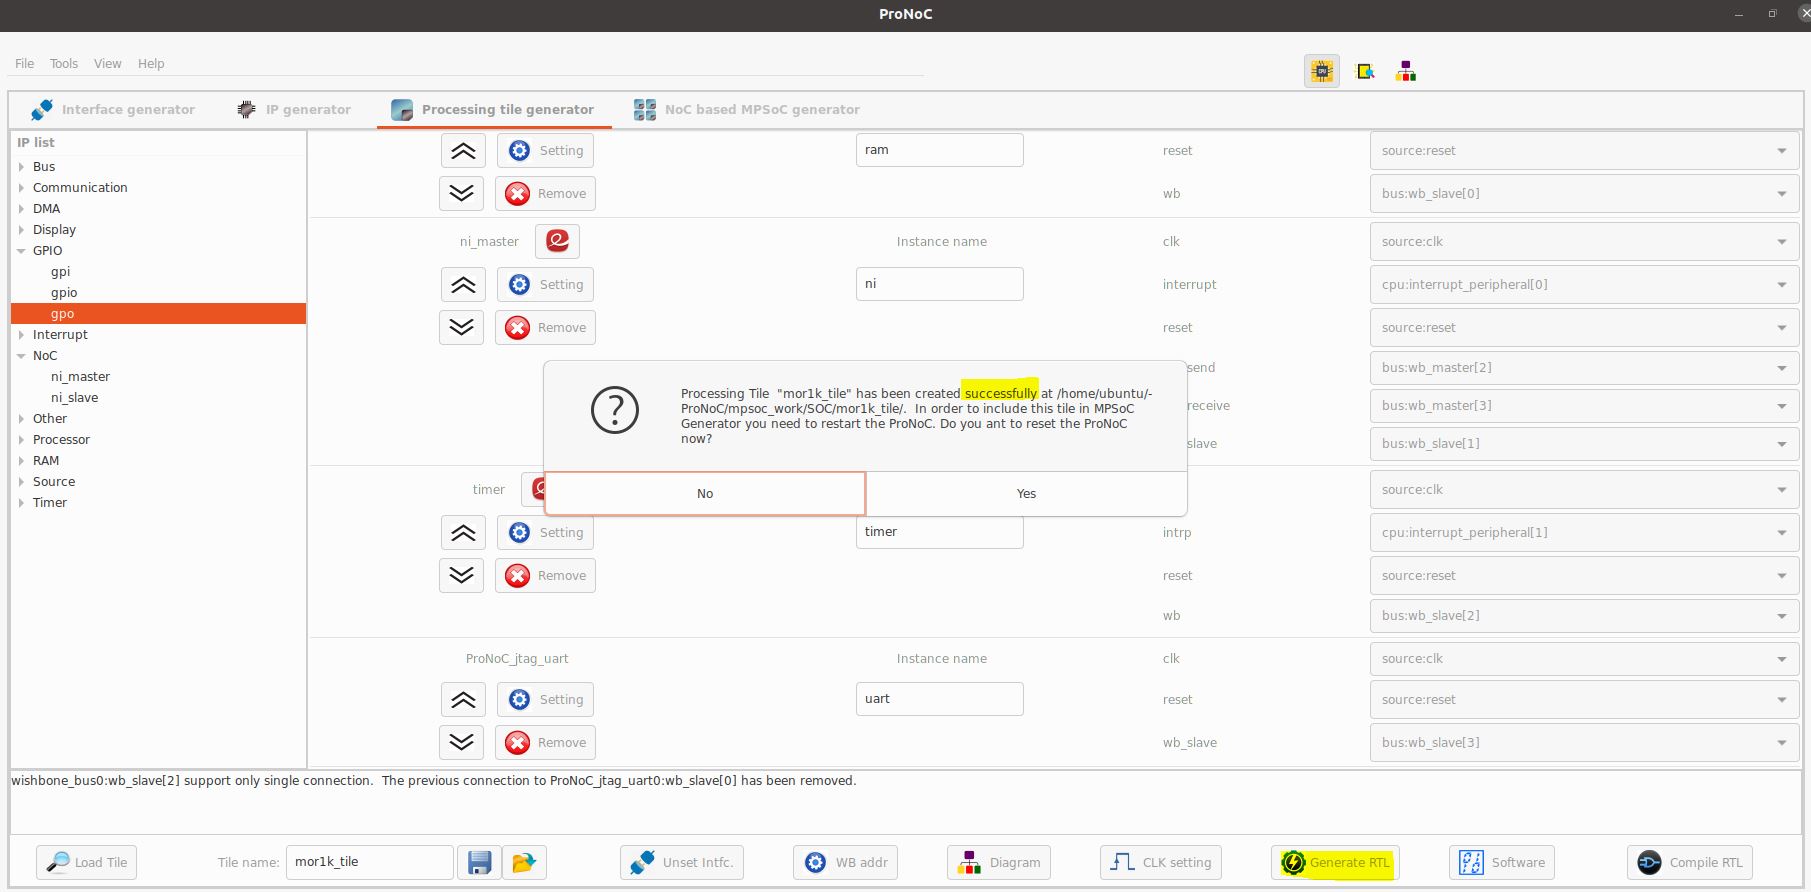The image size is (1811, 892).
Task: Expand the Bus category in IP list
Action: [21, 167]
